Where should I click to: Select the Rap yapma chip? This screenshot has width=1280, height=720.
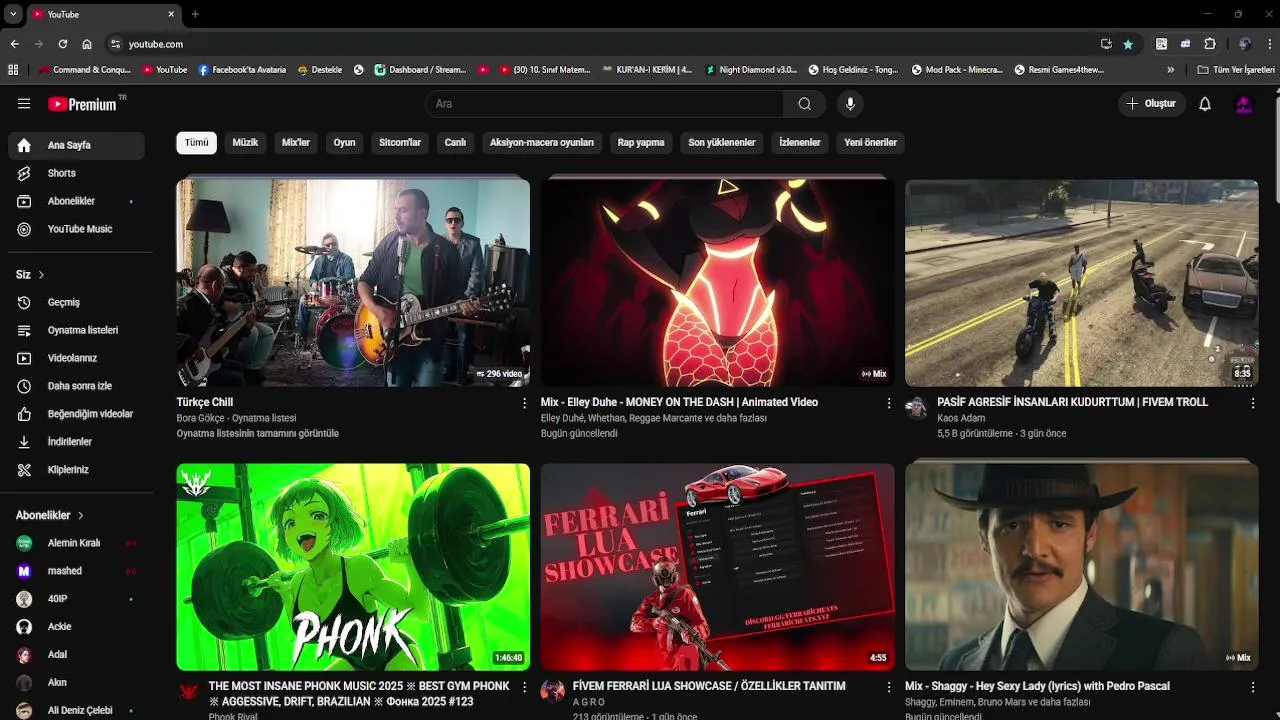(x=641, y=143)
